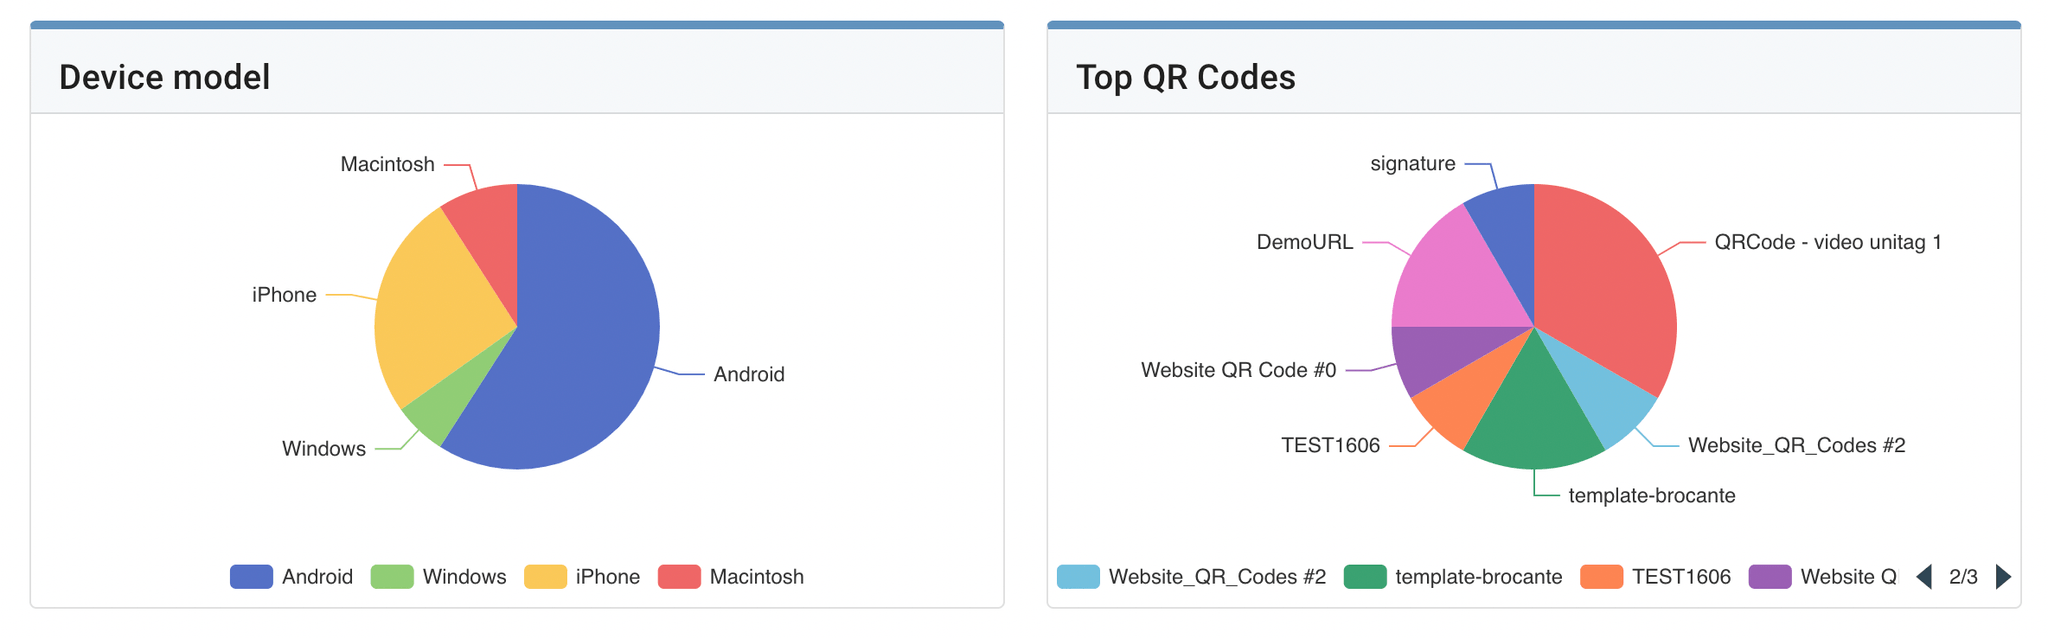Image resolution: width=2048 pixels, height=638 pixels.
Task: Toggle Macintosh legend entry
Action: click(x=731, y=577)
